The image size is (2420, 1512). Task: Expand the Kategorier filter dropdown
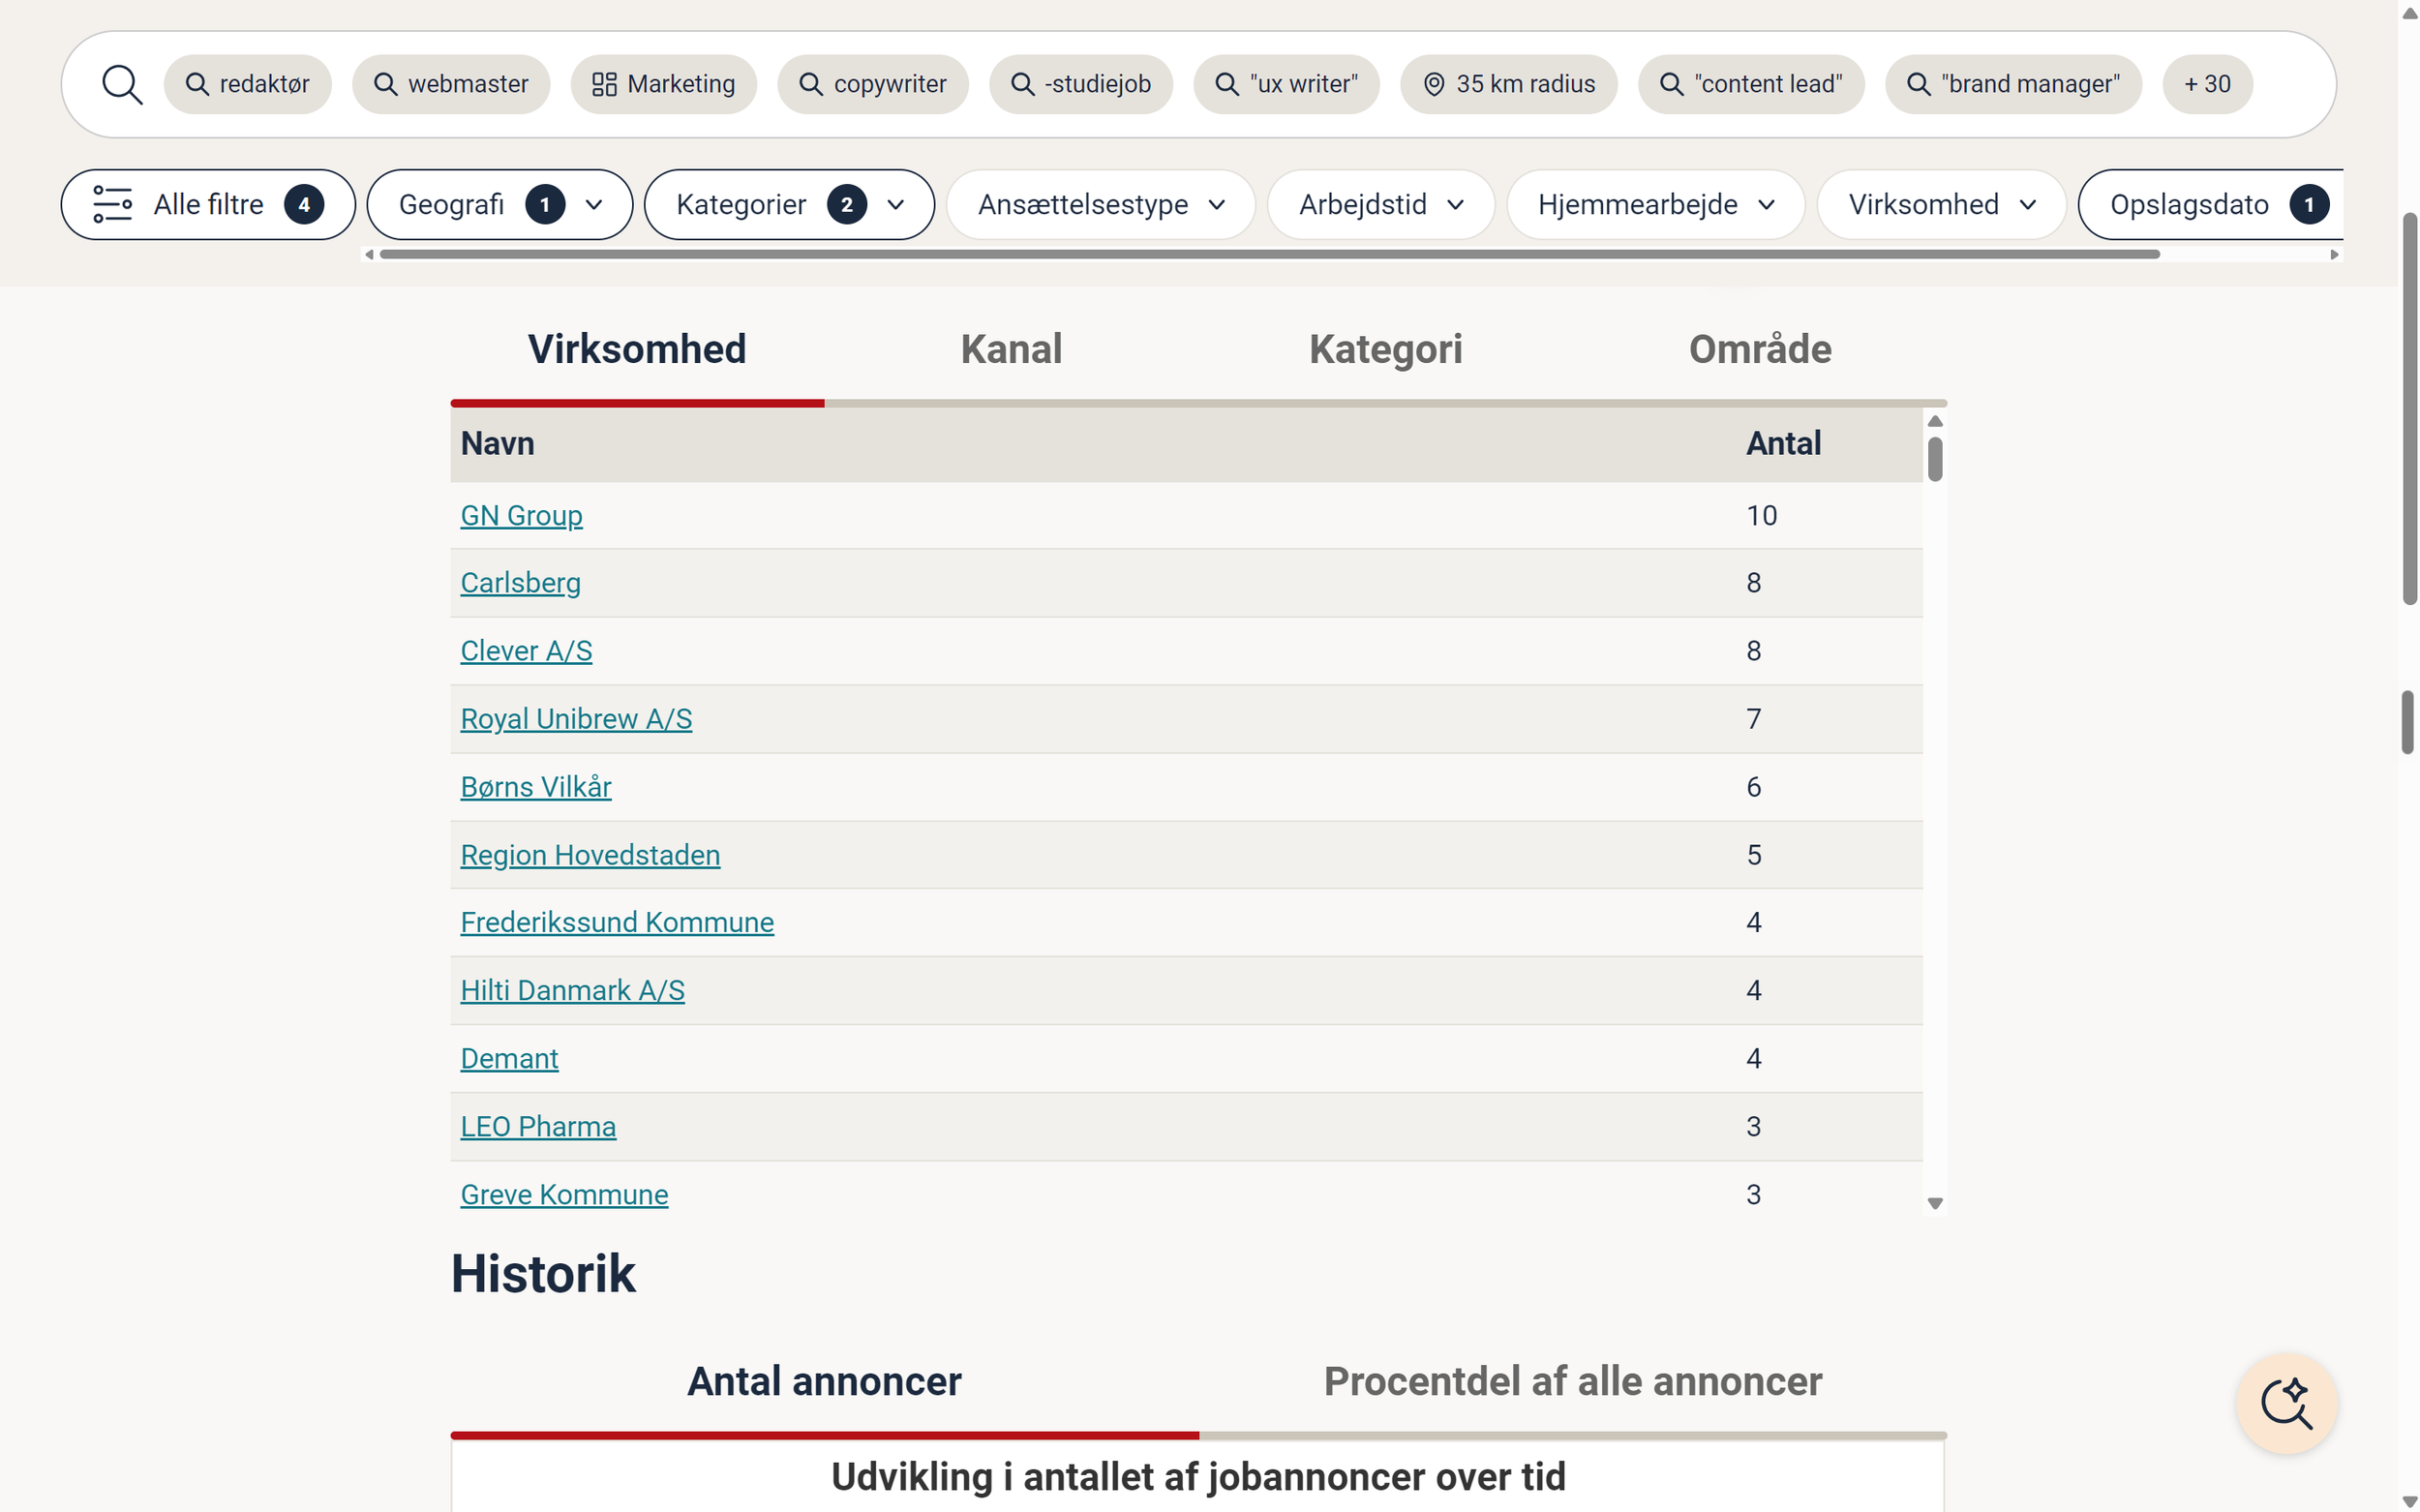[789, 204]
